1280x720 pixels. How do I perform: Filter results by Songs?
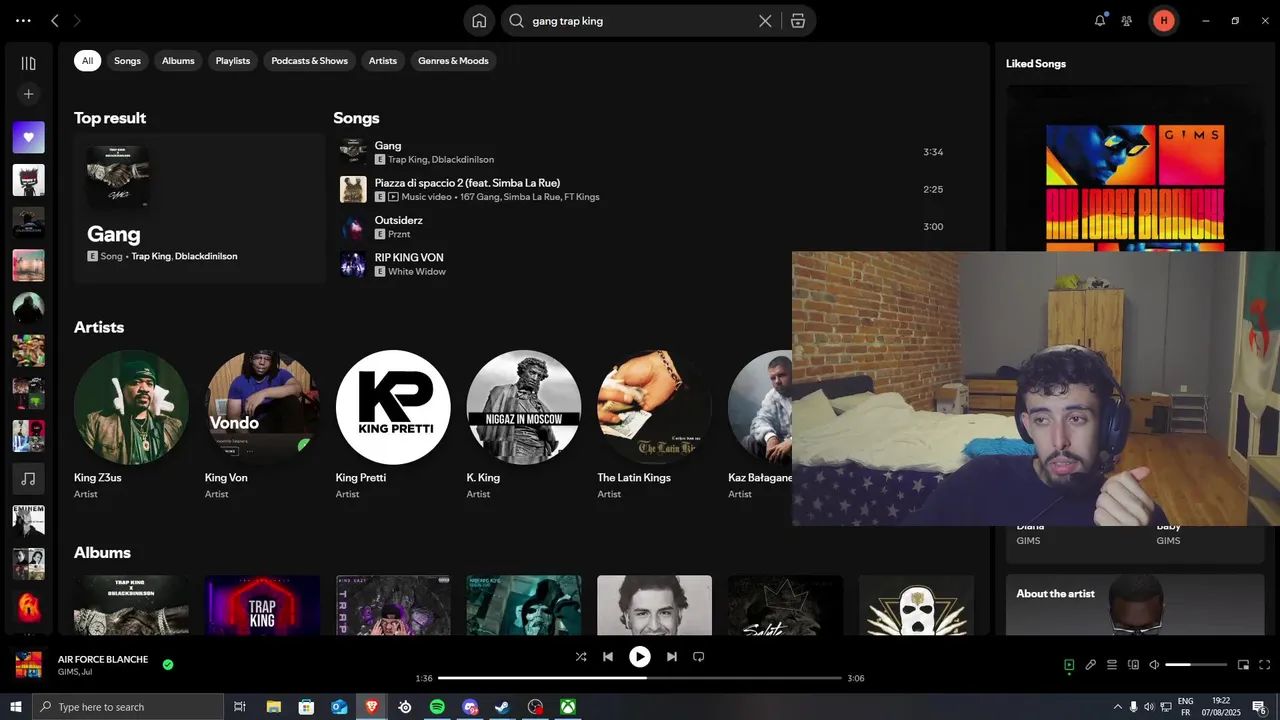tap(127, 61)
